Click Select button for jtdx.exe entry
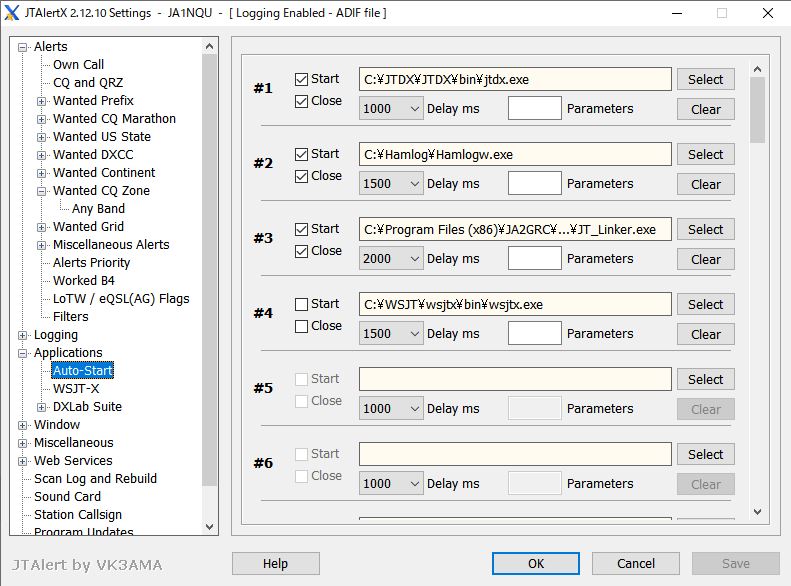791x586 pixels. 705,80
